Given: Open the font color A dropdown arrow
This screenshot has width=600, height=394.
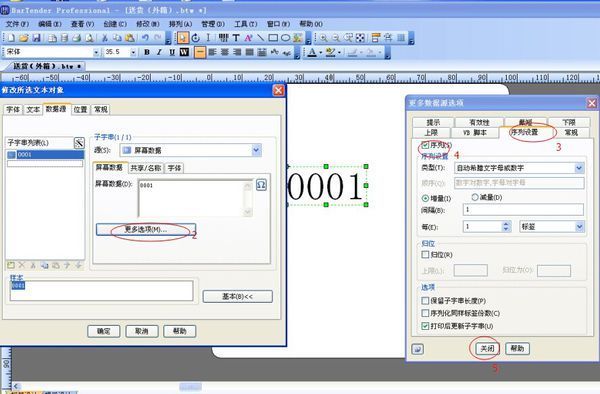Looking at the screenshot, I should (x=321, y=52).
